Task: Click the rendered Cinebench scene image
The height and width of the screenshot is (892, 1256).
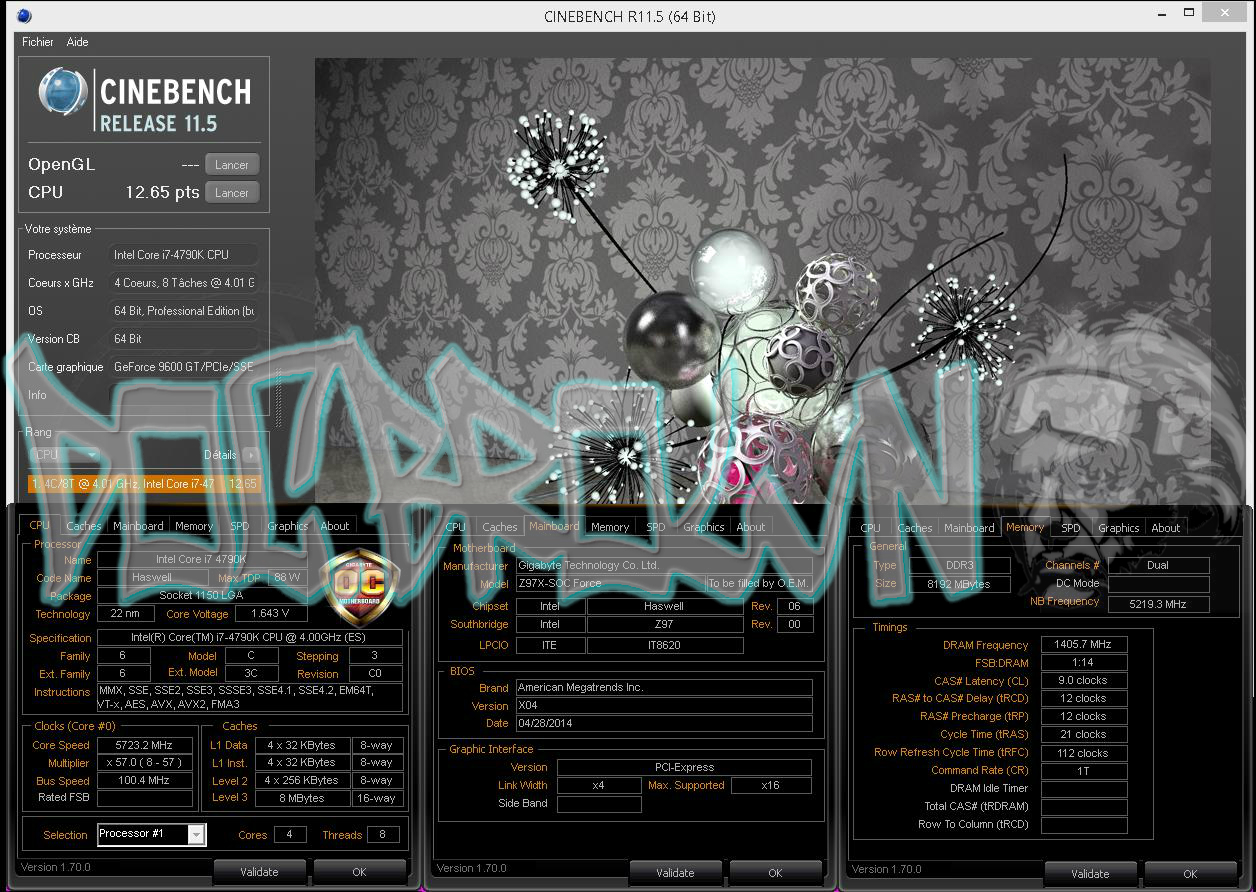Action: (762, 280)
